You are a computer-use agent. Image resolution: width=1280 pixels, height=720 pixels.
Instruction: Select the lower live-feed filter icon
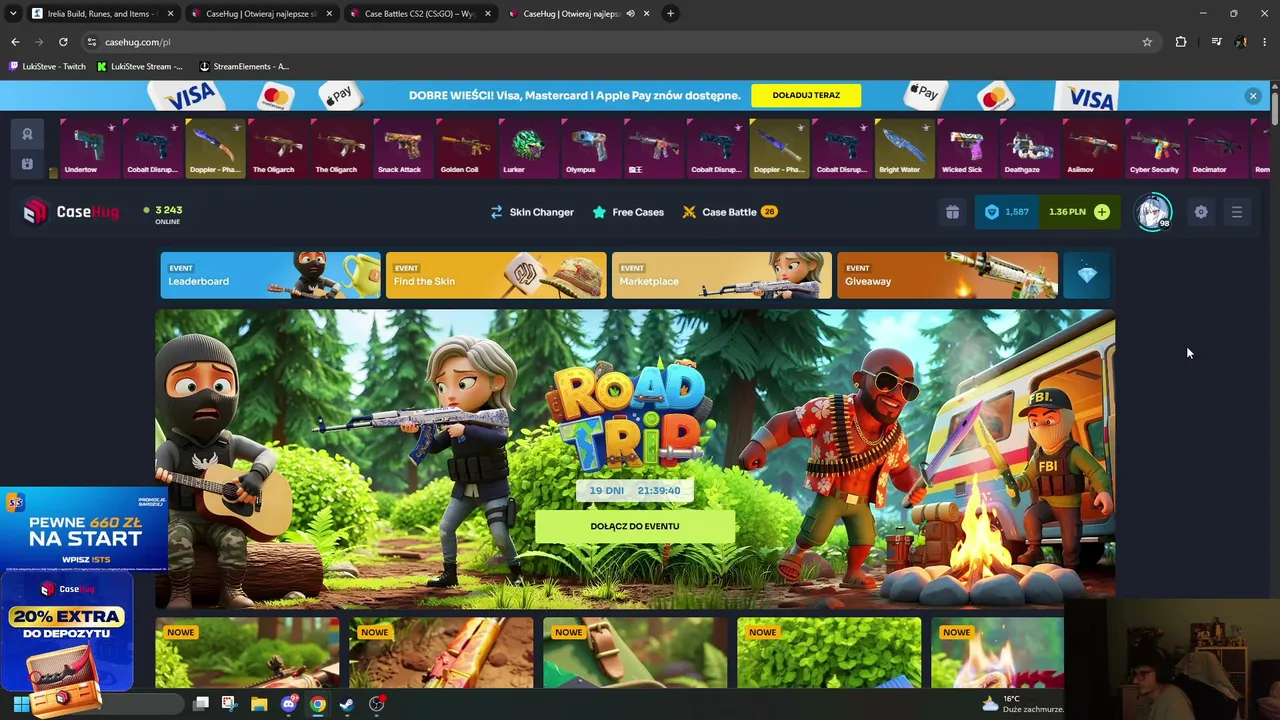click(x=27, y=164)
